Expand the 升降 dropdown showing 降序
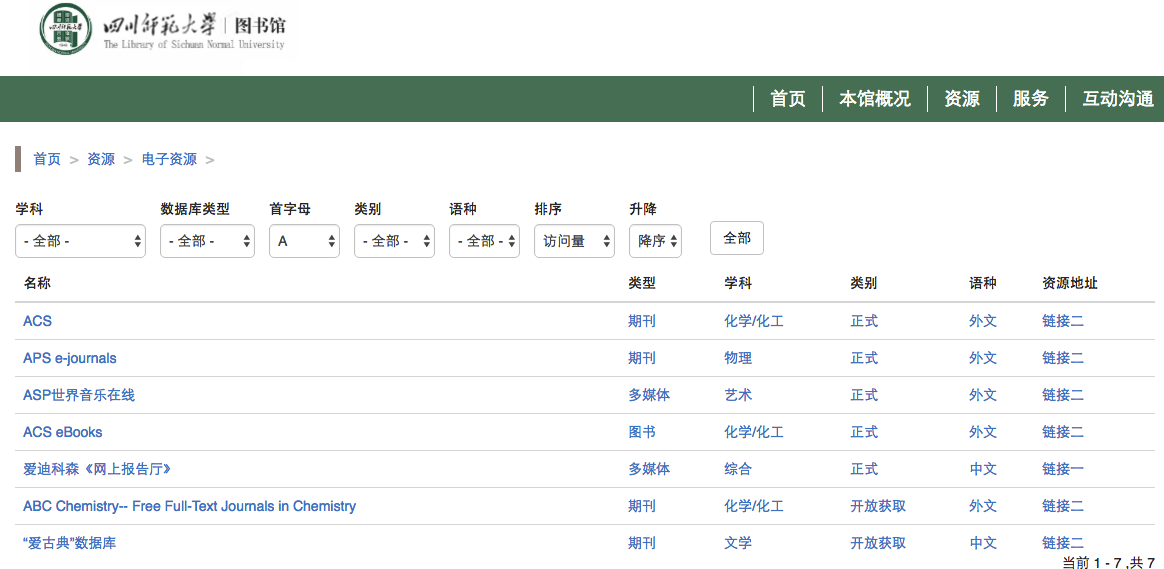This screenshot has width=1164, height=569. [655, 241]
